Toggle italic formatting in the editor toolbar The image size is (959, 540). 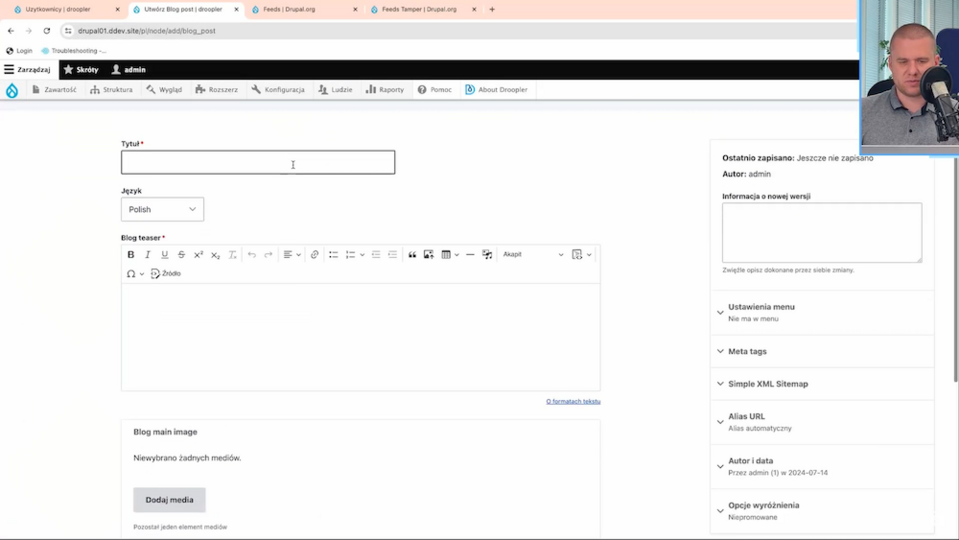click(x=147, y=254)
